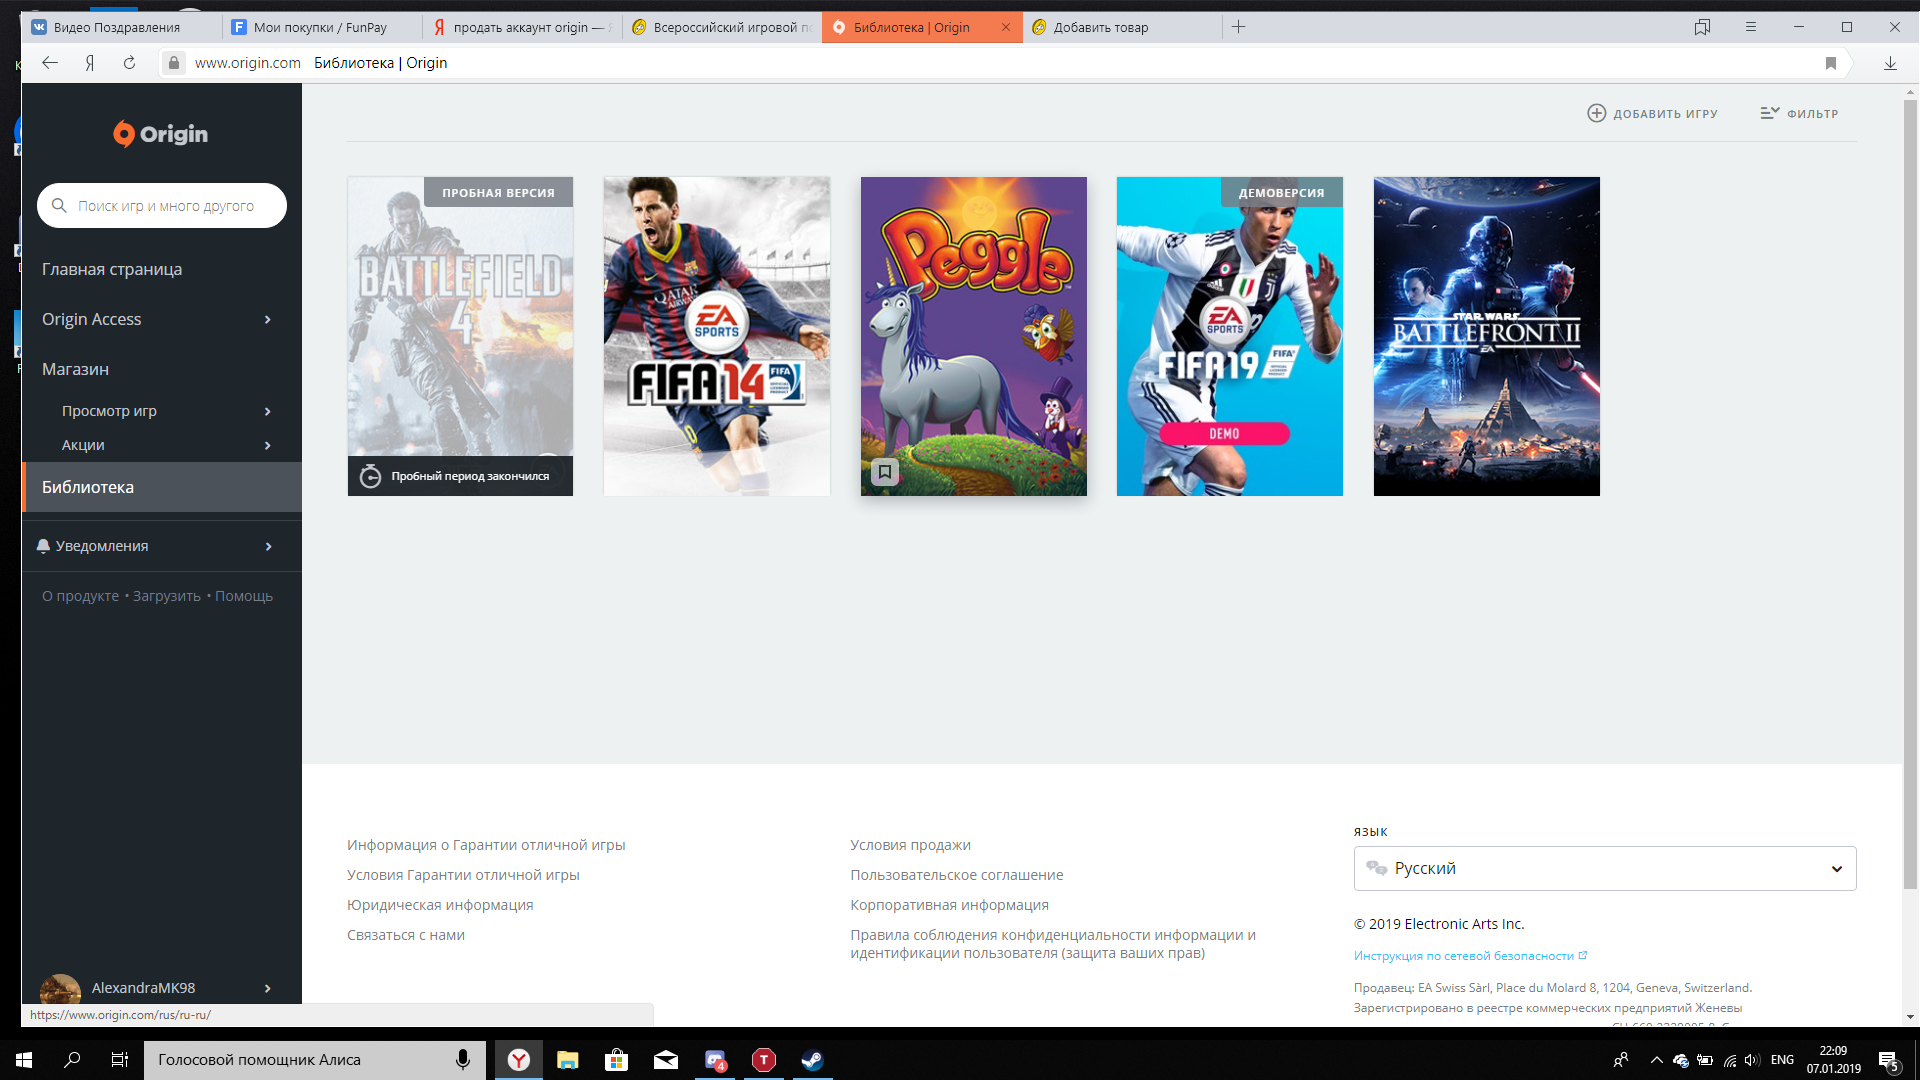This screenshot has width=1920, height=1080.
Task: Expand the AlexandraMK98 account menu
Action: coord(267,988)
